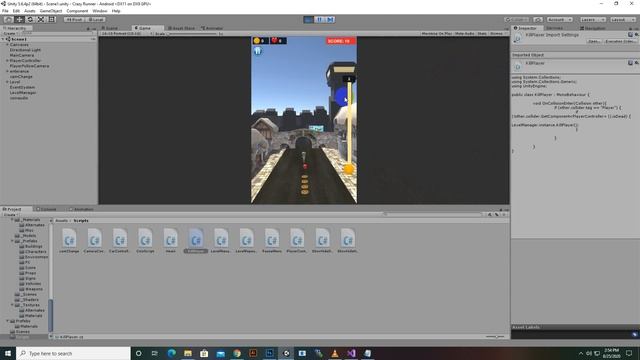The height and width of the screenshot is (360, 640).
Task: Open the Assets menu
Action: pyautogui.click(x=30, y=11)
